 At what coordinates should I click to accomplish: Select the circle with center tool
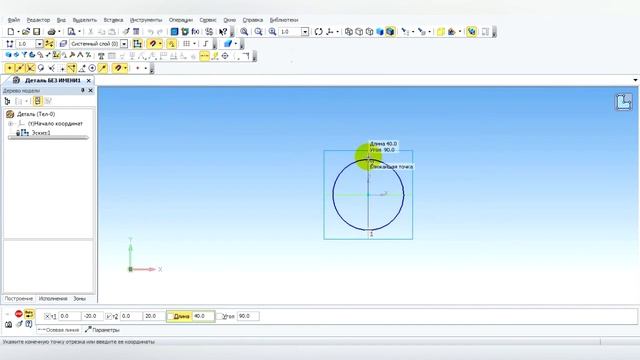[x=92, y=68]
